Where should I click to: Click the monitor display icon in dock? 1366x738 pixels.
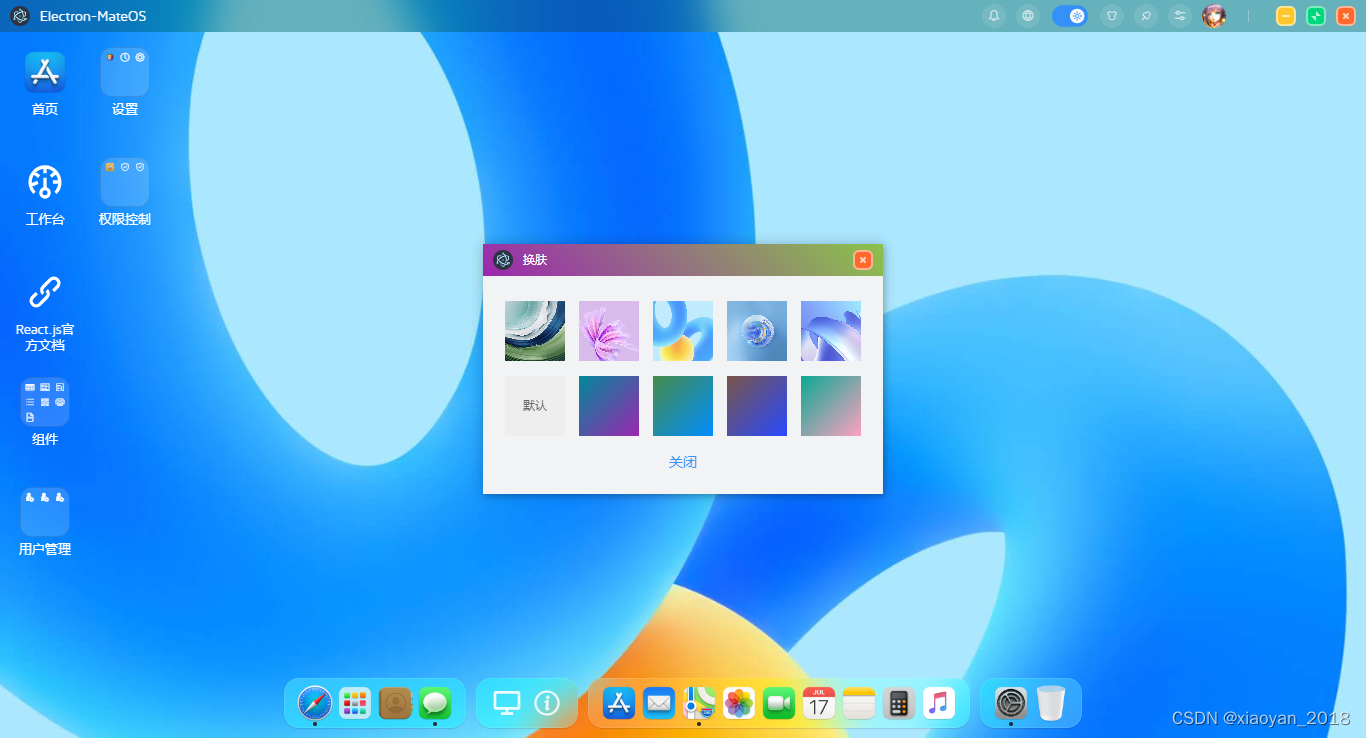click(x=507, y=703)
